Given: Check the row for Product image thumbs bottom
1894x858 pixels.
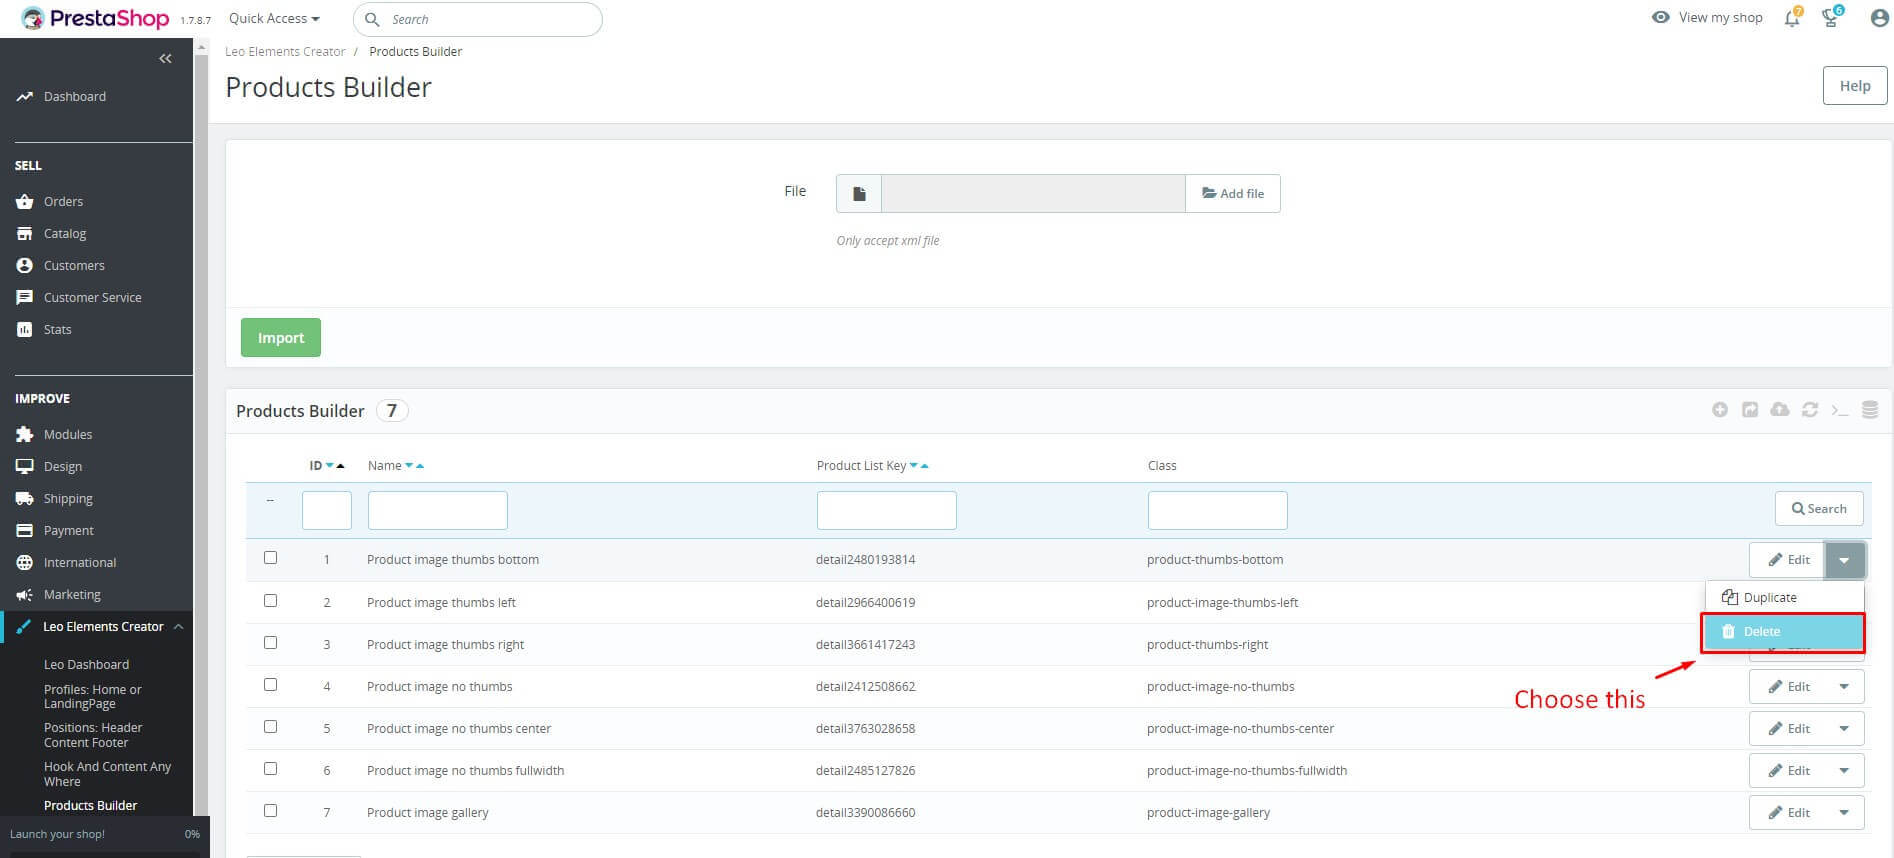Looking at the screenshot, I should pyautogui.click(x=270, y=558).
